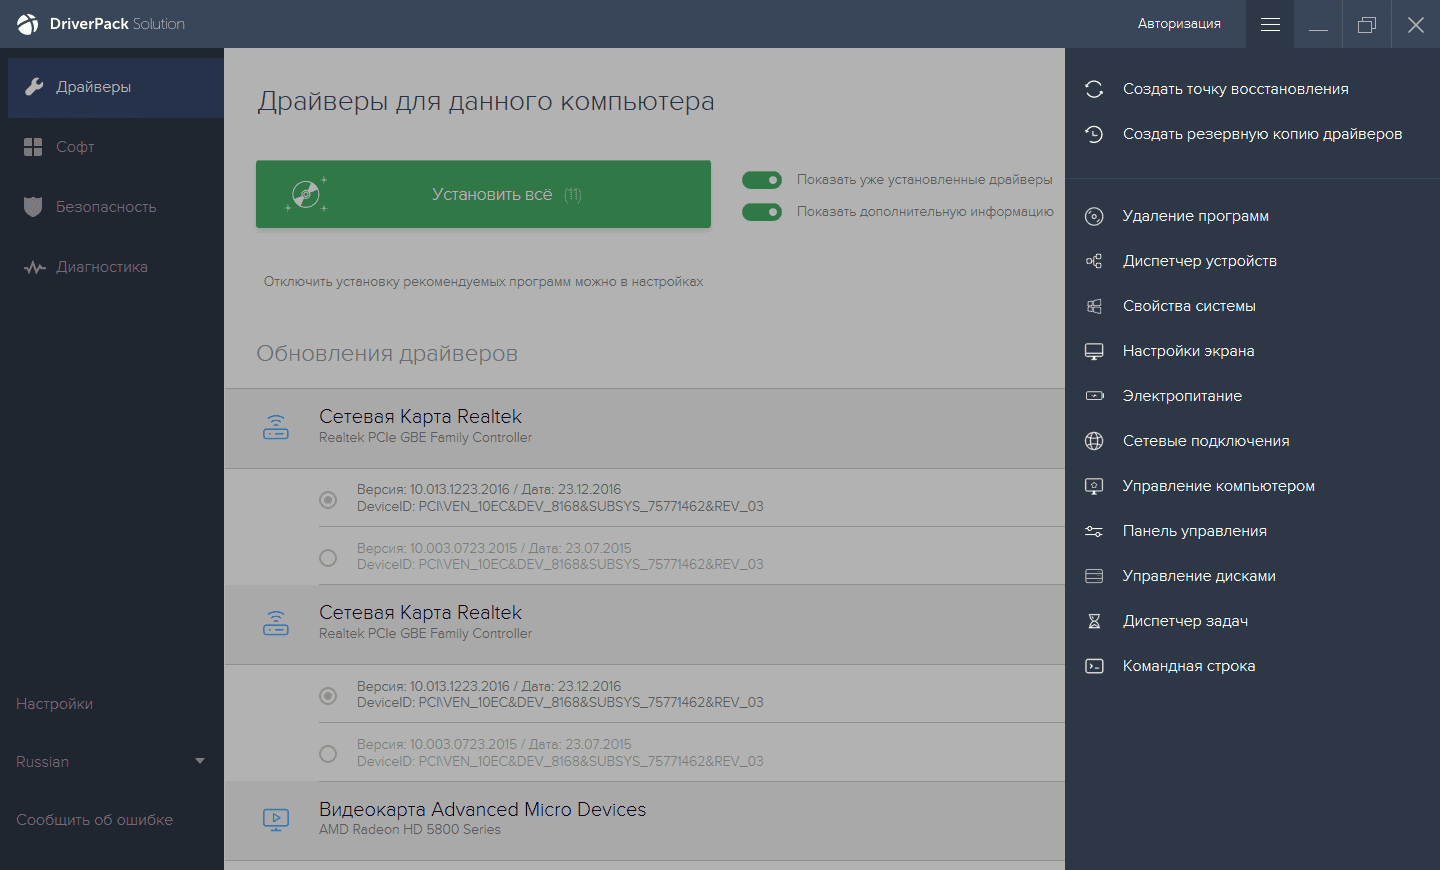Viewport: 1440px width, 870px height.
Task: Click the battery icon for Электропитание
Action: (x=1094, y=396)
